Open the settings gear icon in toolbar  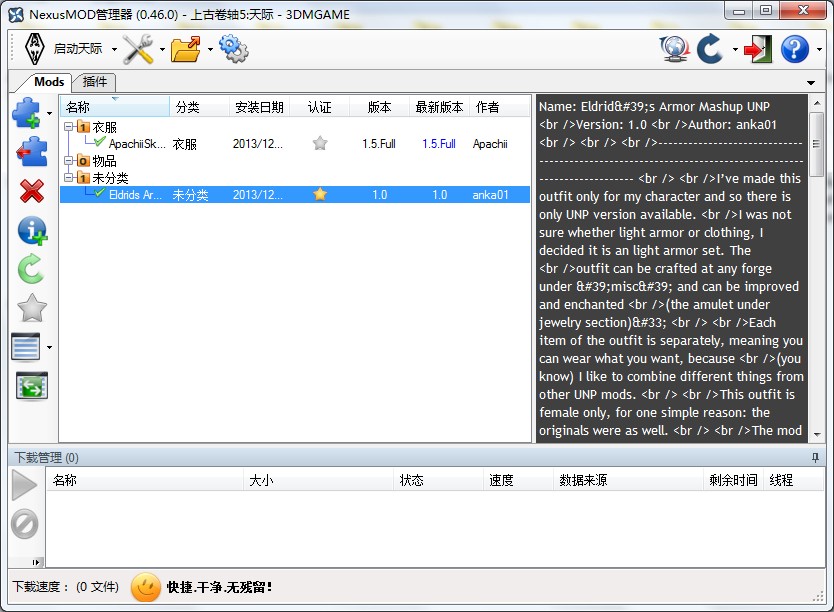pyautogui.click(x=232, y=48)
